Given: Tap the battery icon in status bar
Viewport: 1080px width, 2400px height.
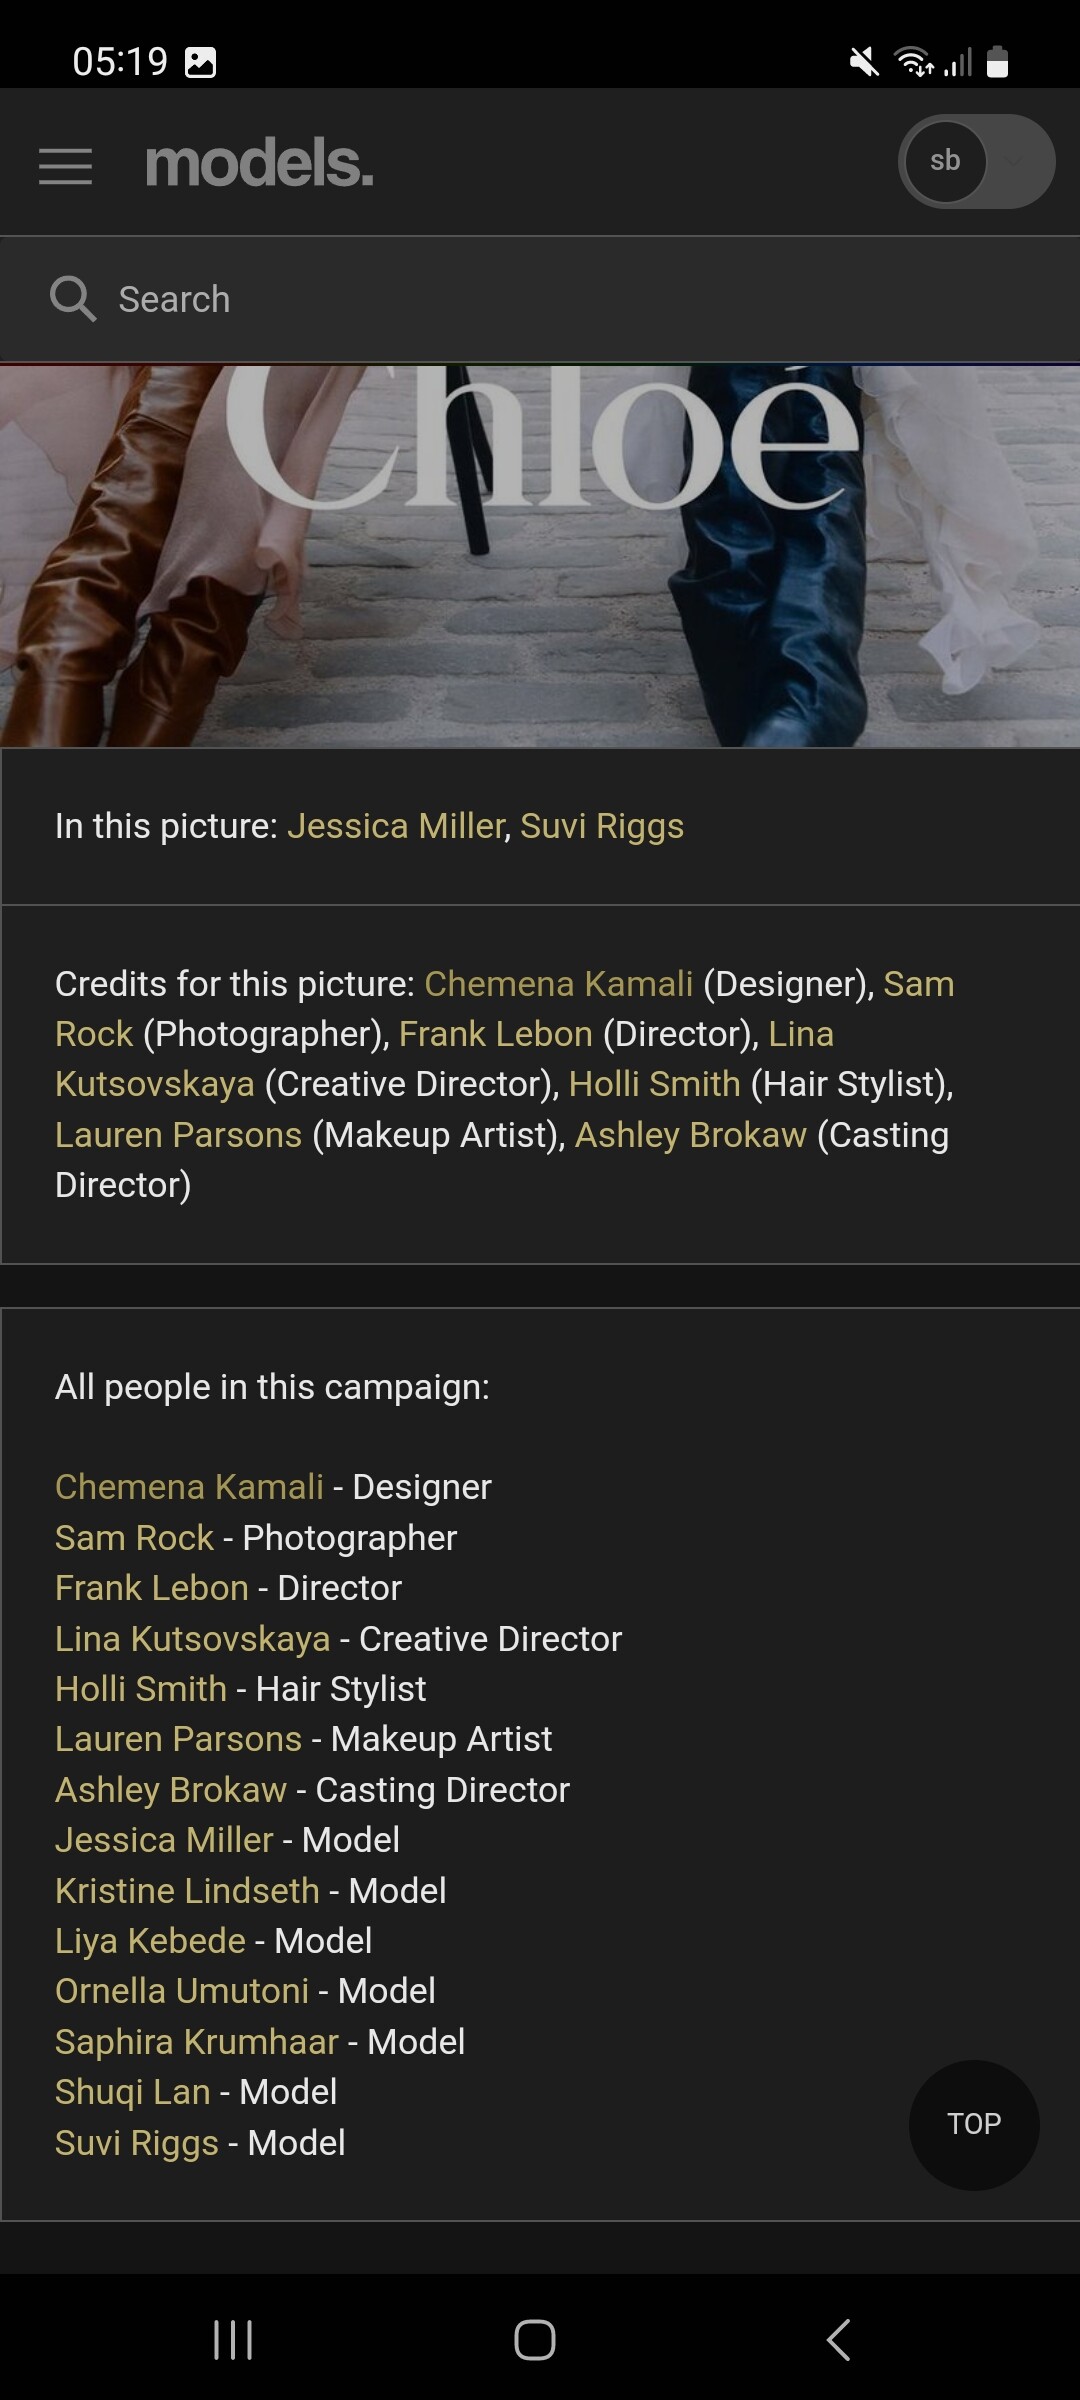Looking at the screenshot, I should [x=997, y=62].
